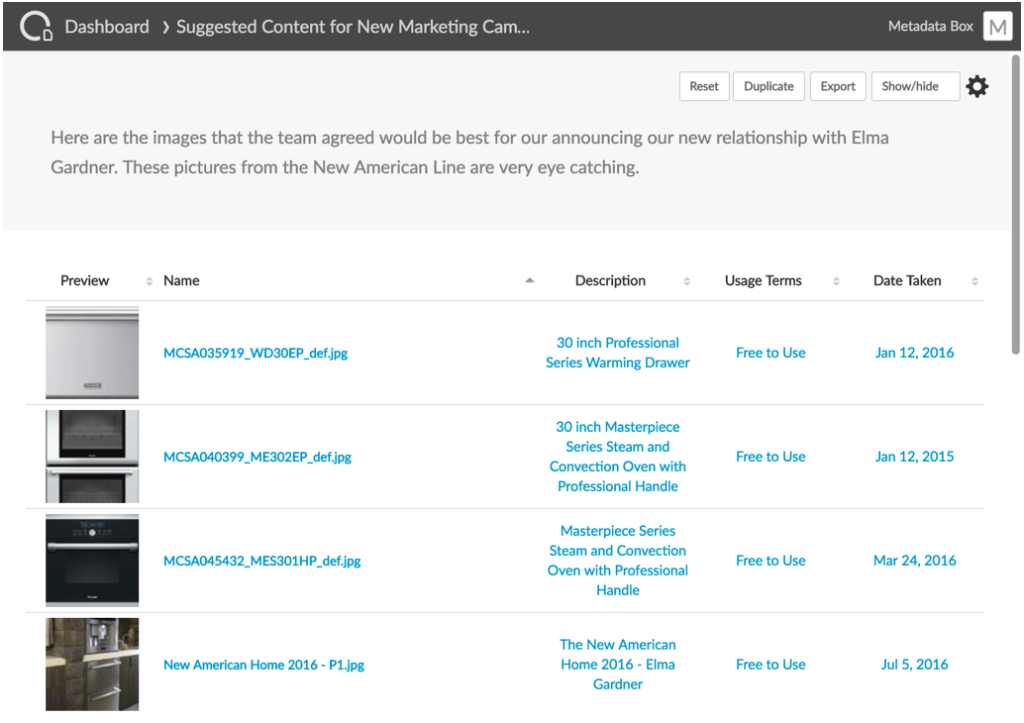Click the warming drawer preview thumbnail
This screenshot has width=1024, height=723.
tap(92, 353)
